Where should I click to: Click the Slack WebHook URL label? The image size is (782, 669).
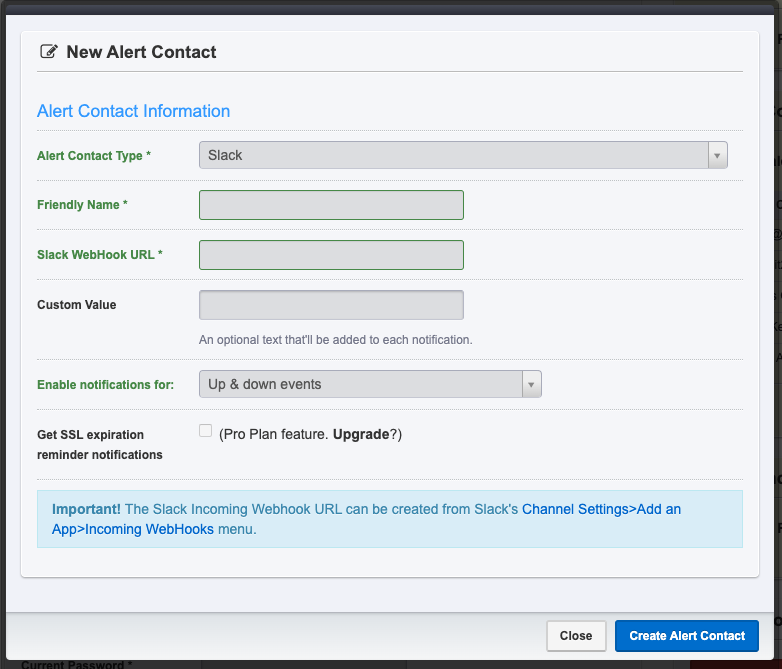click(x=99, y=255)
